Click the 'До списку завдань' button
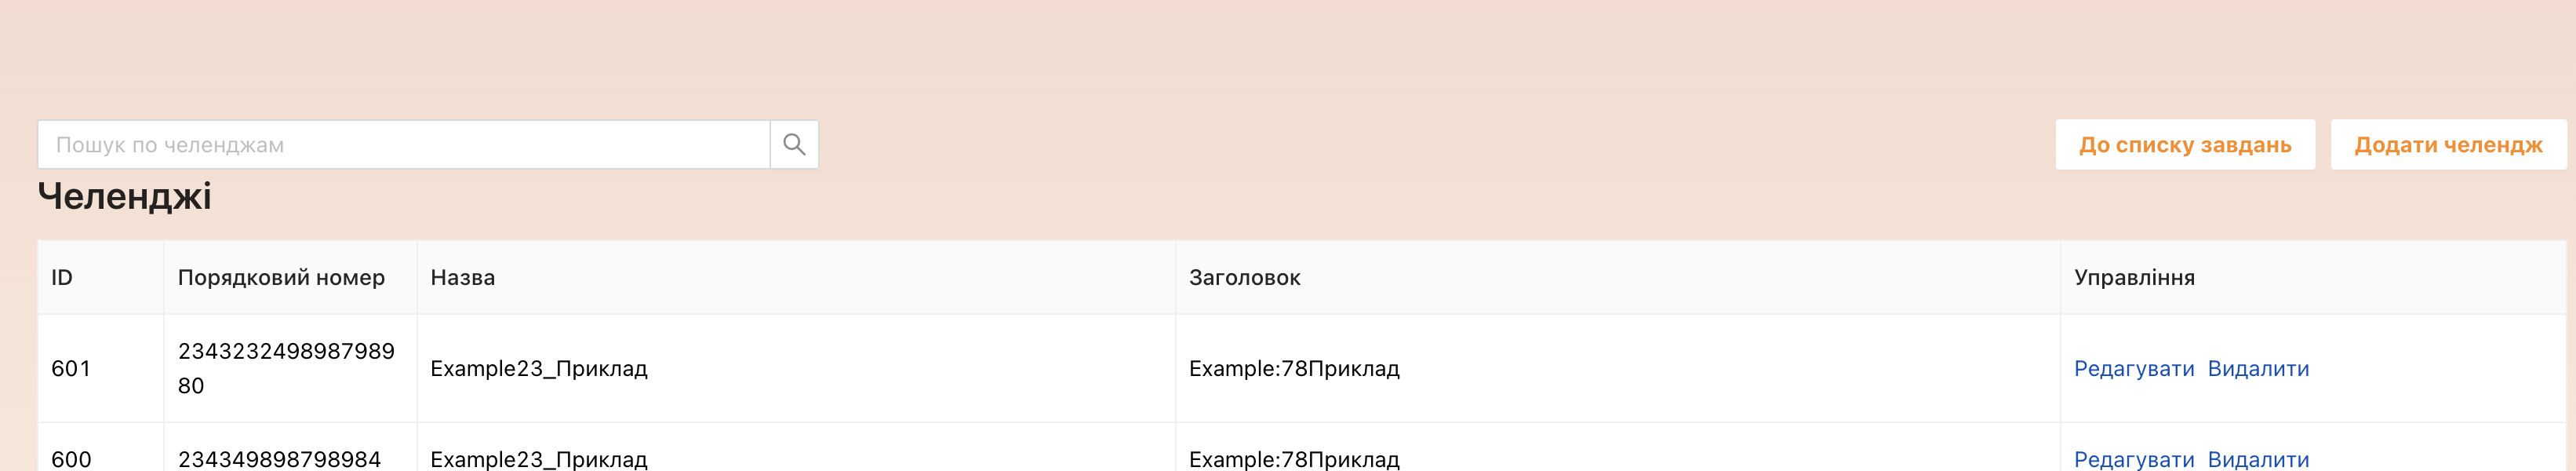2576x471 pixels. [2186, 144]
